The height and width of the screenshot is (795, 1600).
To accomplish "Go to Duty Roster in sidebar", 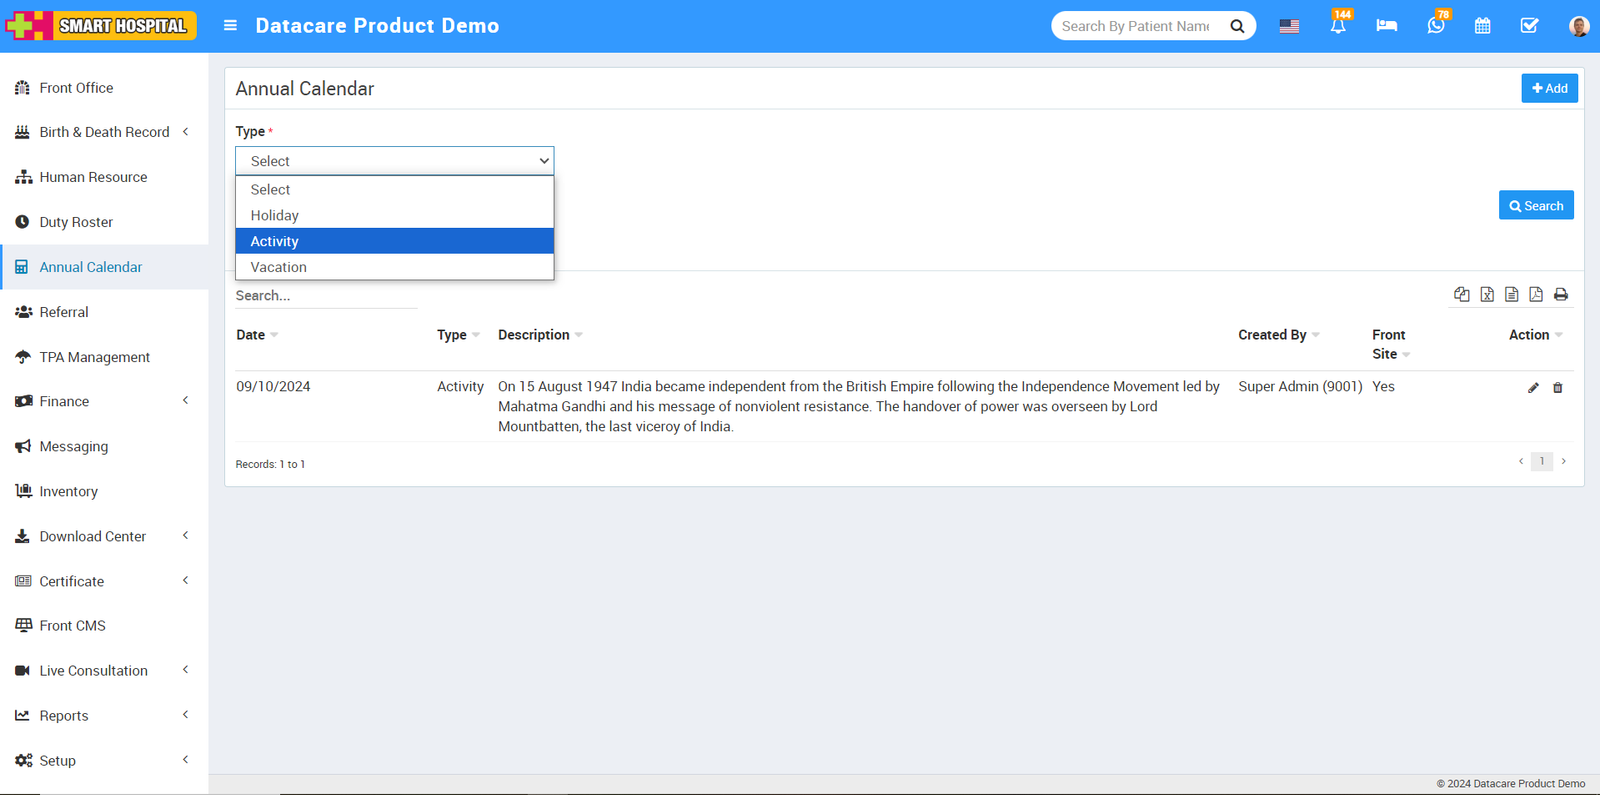I will point(76,222).
